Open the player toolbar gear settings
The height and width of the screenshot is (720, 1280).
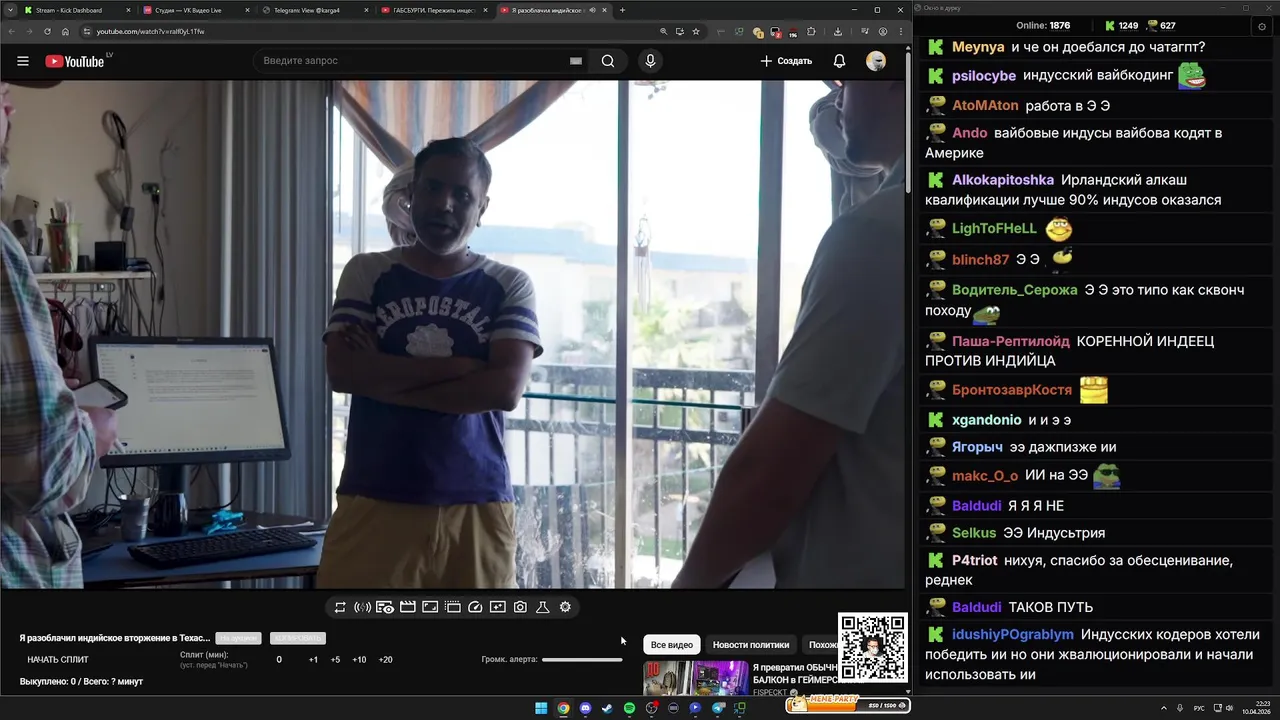(x=565, y=607)
